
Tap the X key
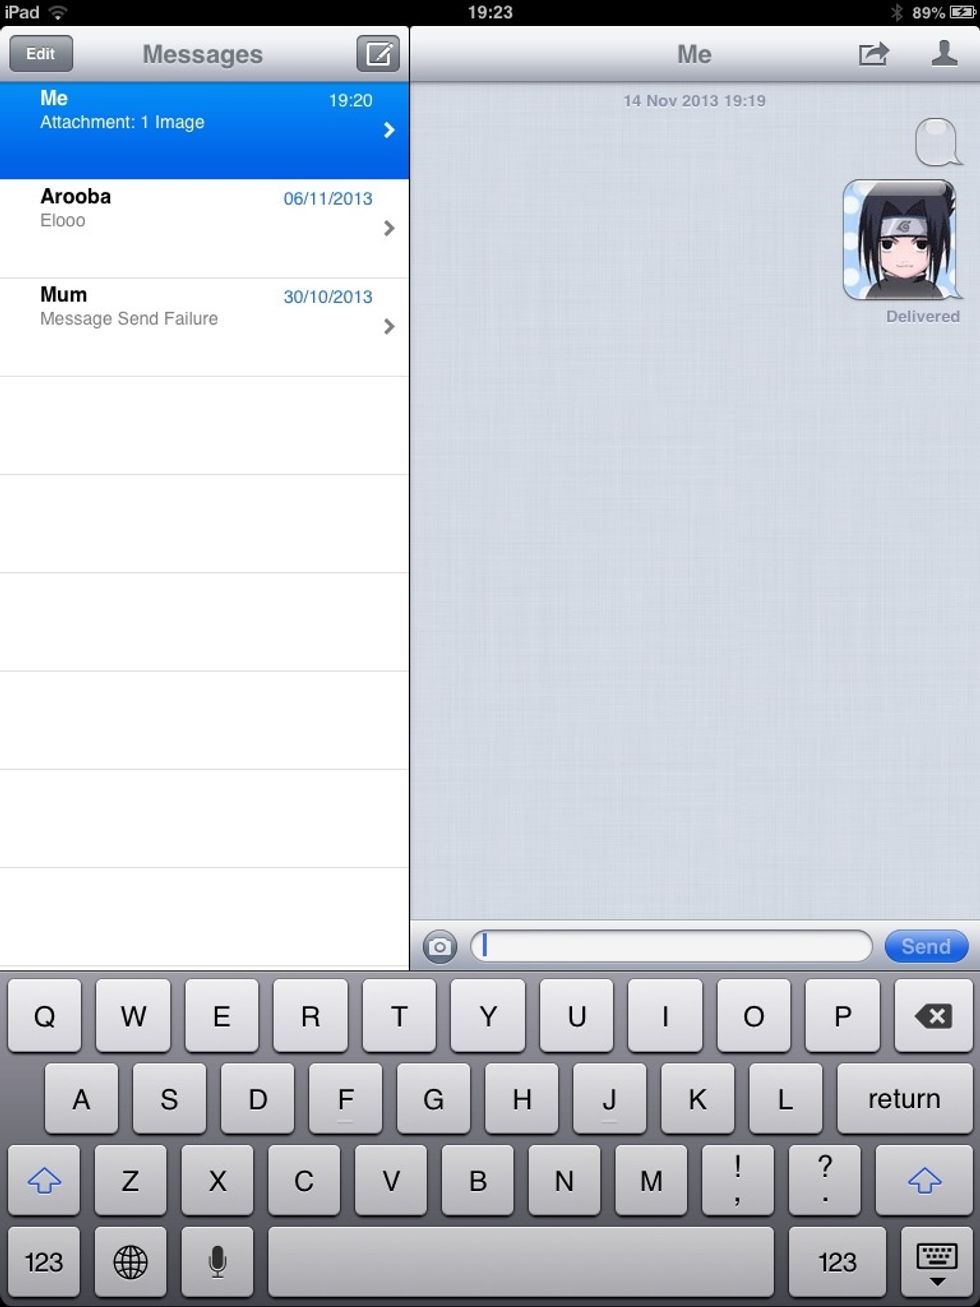[217, 1181]
